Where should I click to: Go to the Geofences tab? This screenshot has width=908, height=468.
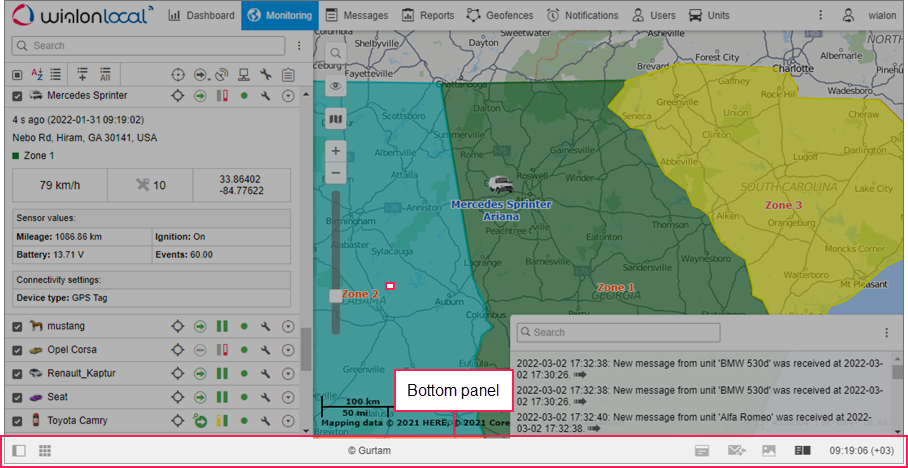pos(500,15)
